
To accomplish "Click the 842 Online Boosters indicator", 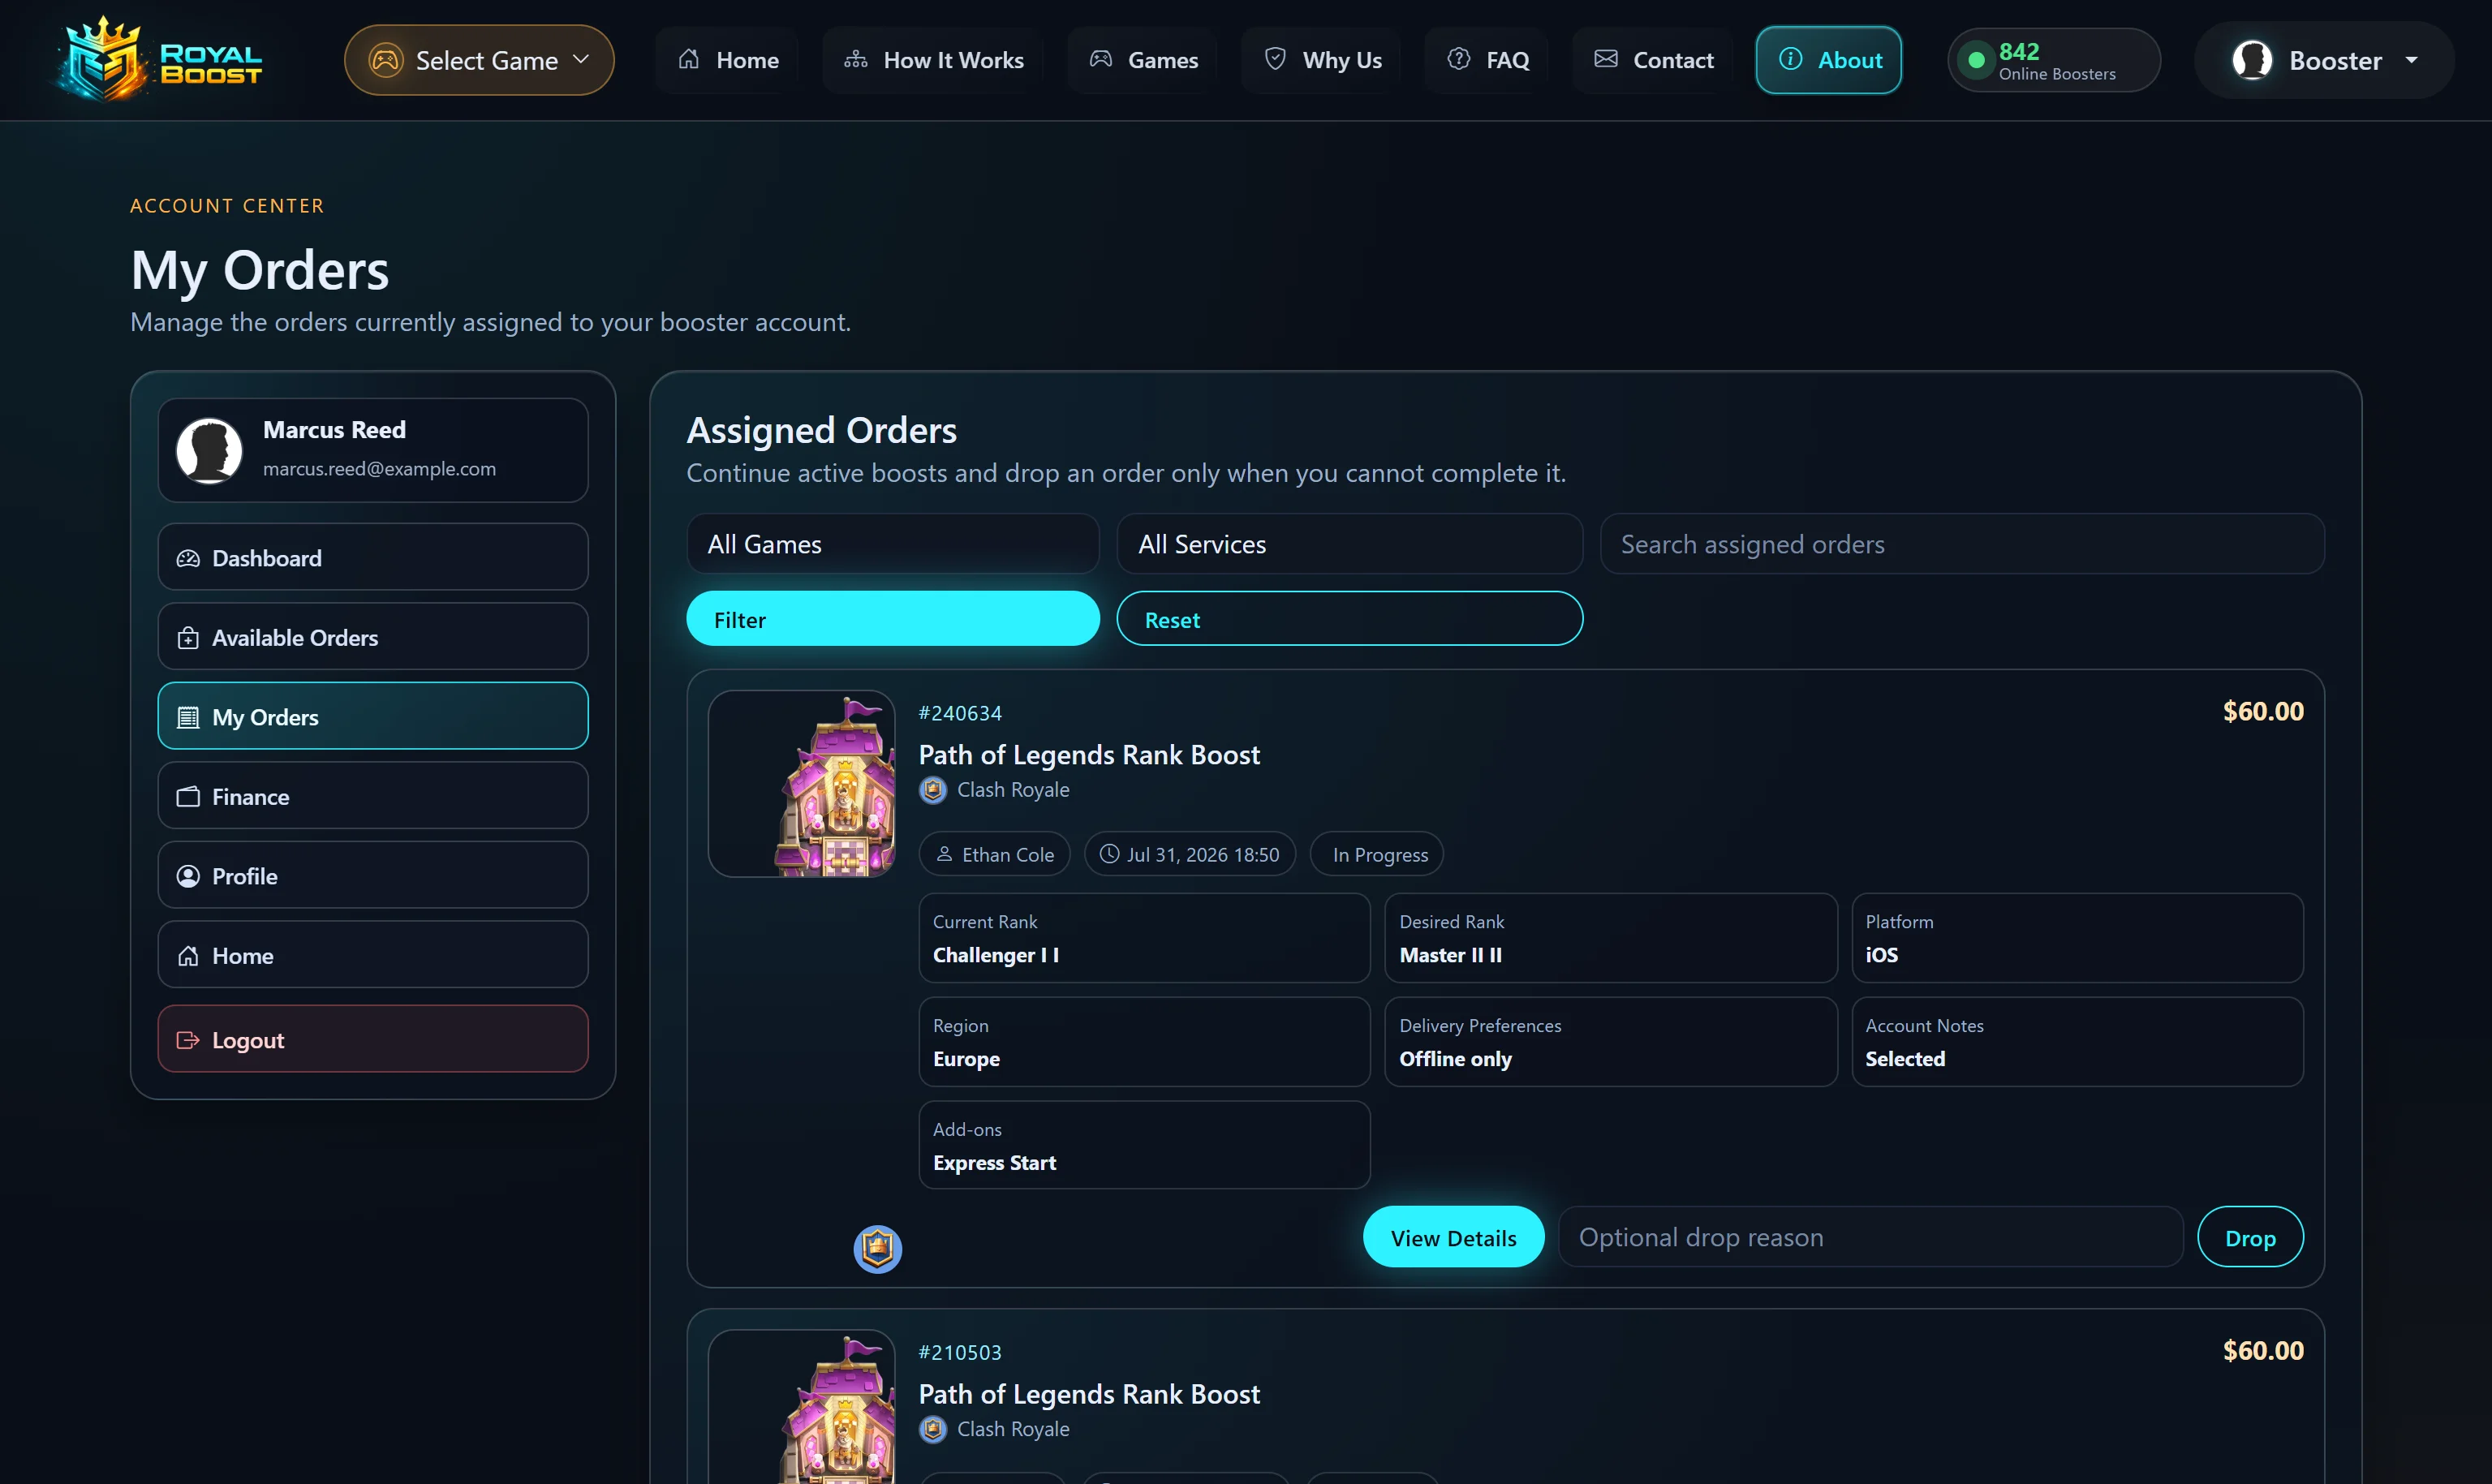I will click(x=2054, y=60).
